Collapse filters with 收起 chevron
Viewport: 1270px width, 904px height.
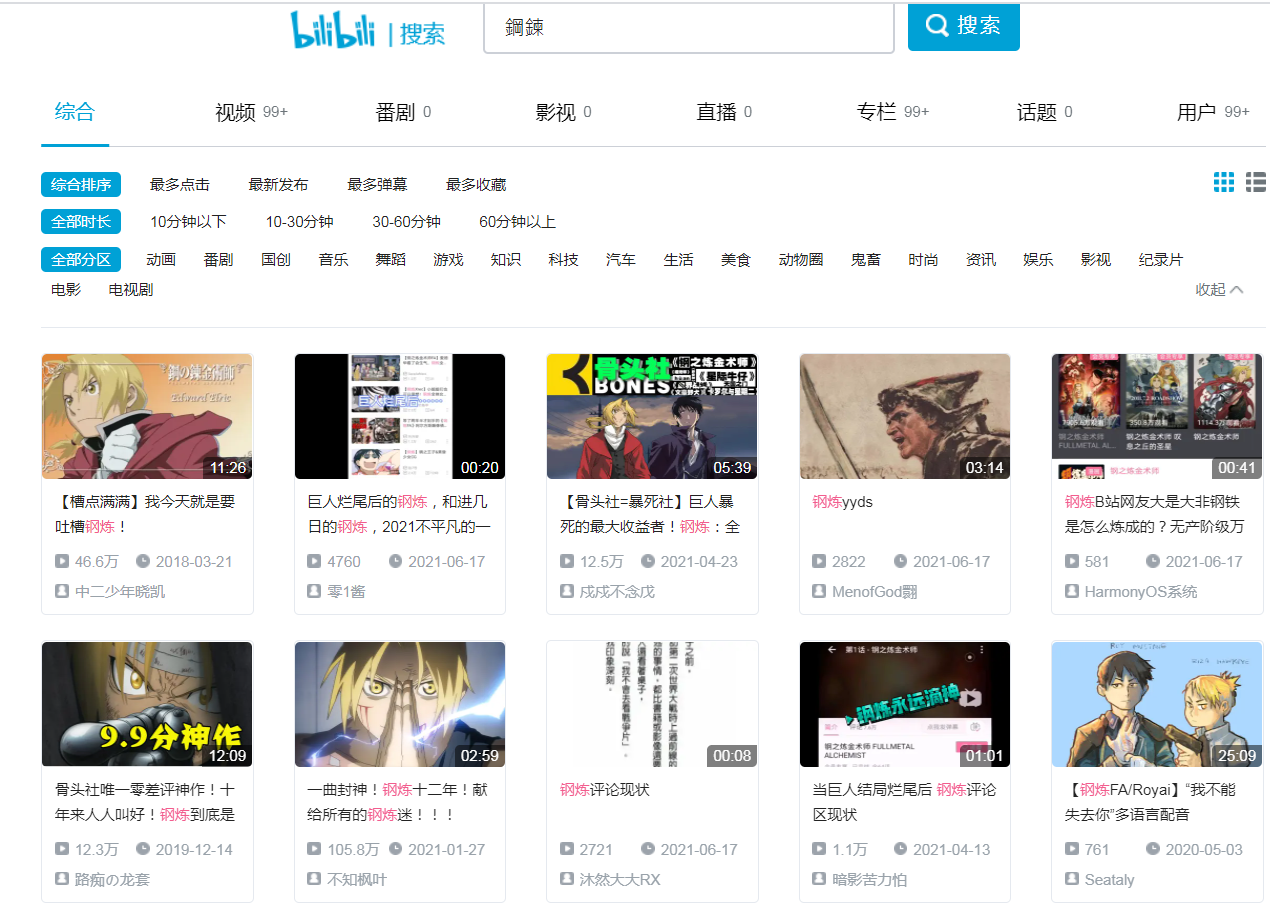[x=1220, y=290]
